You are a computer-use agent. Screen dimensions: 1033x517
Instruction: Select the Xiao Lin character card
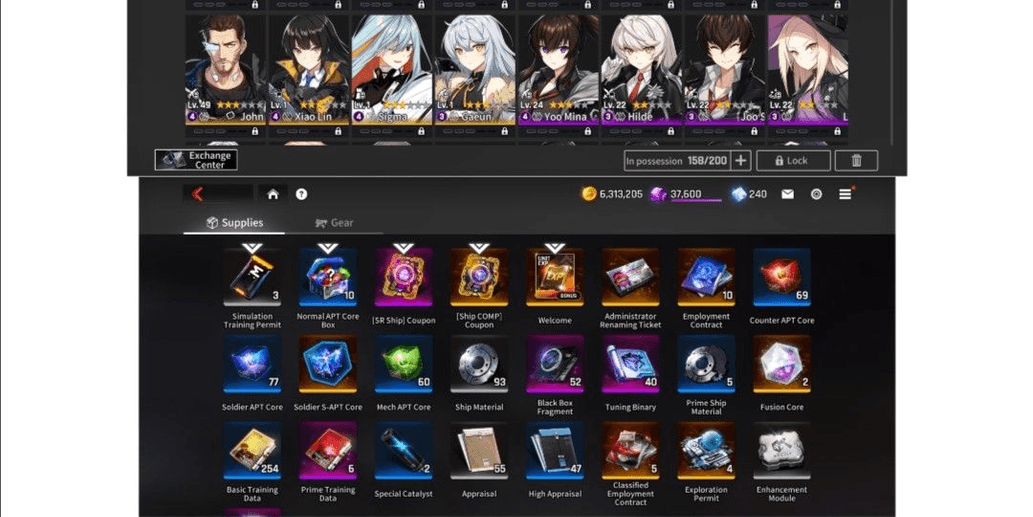pyautogui.click(x=308, y=69)
